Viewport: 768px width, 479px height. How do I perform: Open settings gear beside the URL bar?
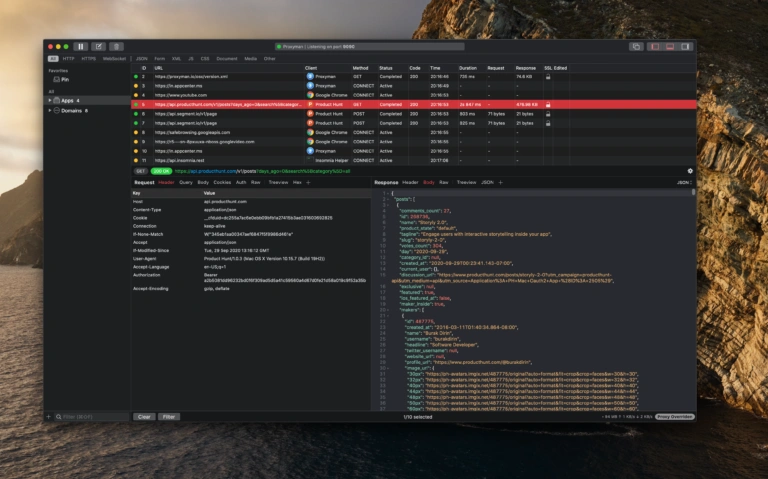pyautogui.click(x=690, y=171)
